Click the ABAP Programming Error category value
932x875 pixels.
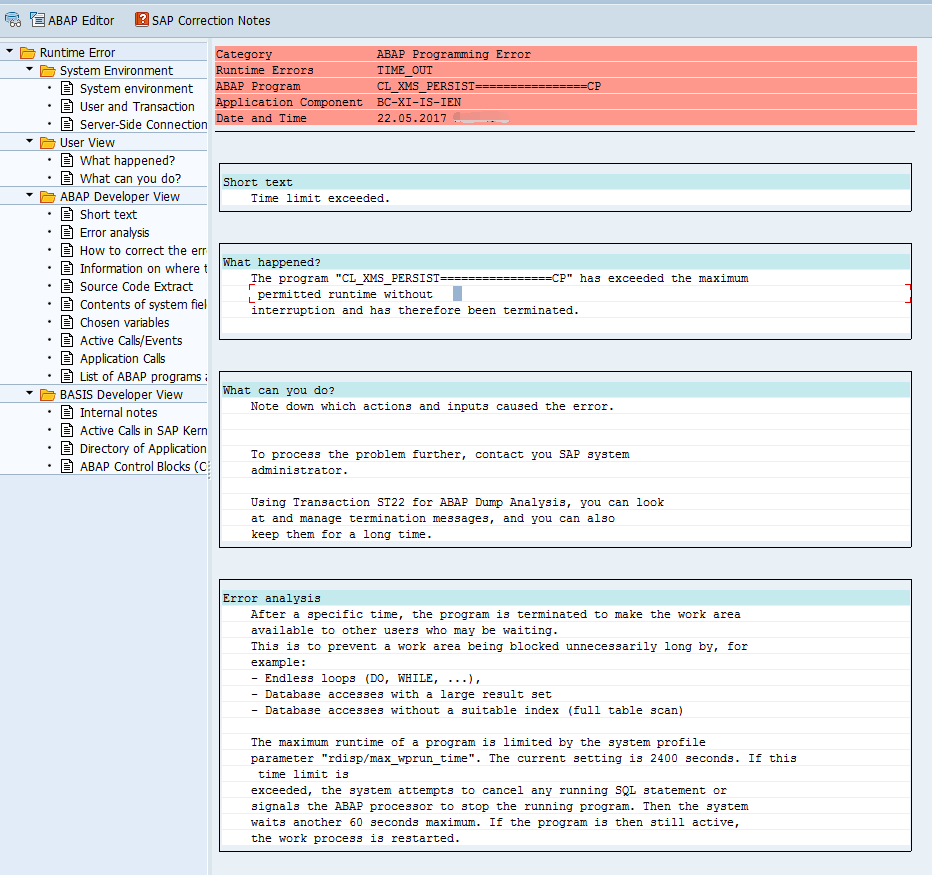click(454, 54)
